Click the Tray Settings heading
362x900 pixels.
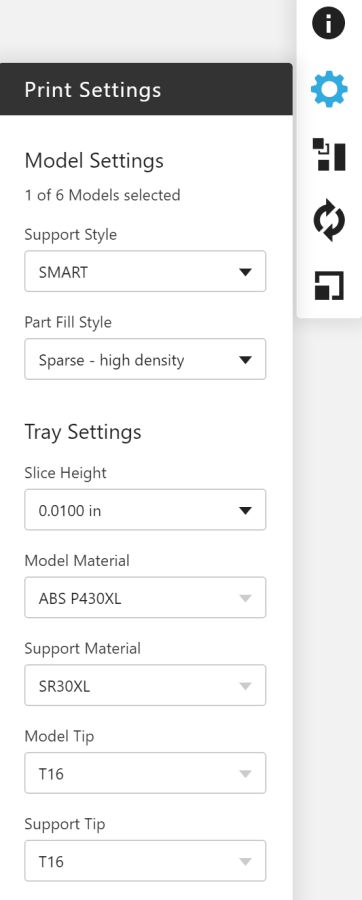coord(83,432)
